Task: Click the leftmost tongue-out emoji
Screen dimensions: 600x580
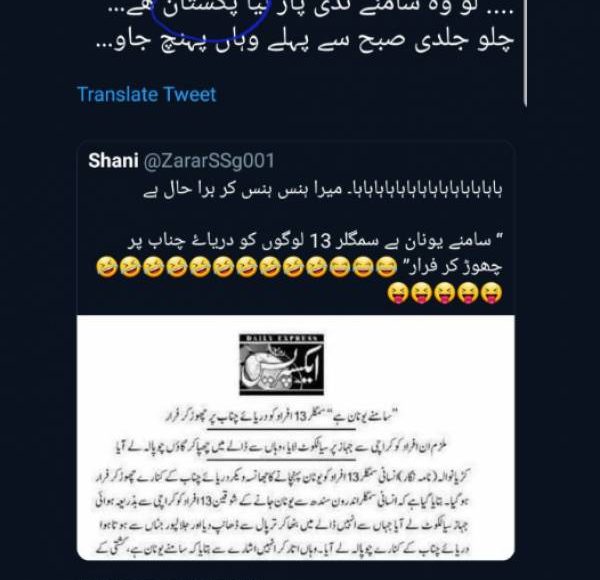Action: 398,293
